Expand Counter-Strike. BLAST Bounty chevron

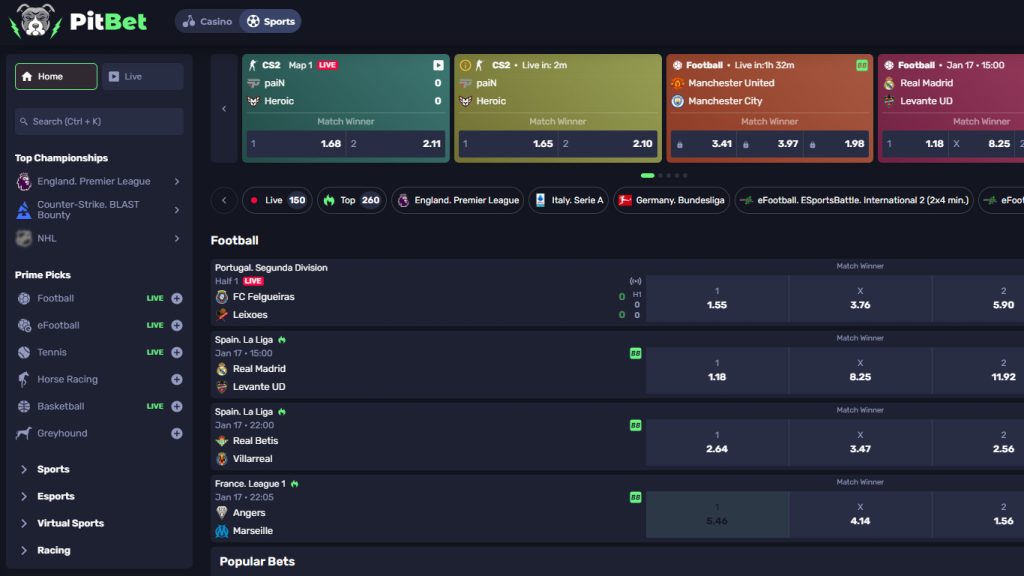pos(177,210)
